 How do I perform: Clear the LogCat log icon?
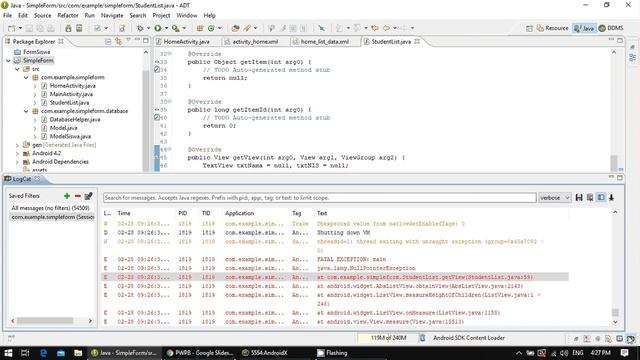(x=590, y=198)
